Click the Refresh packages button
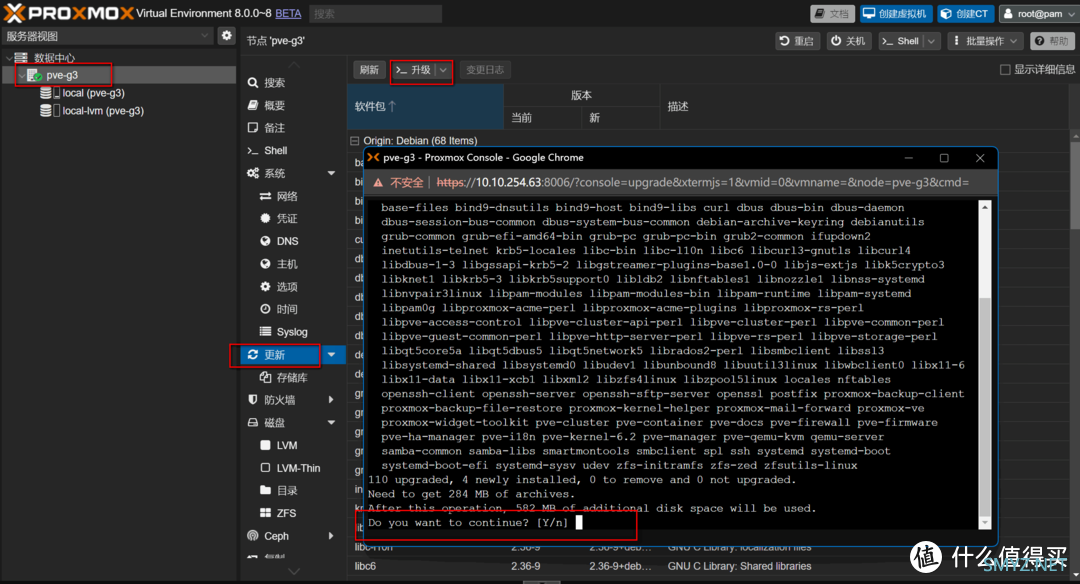1080x584 pixels. (x=369, y=70)
